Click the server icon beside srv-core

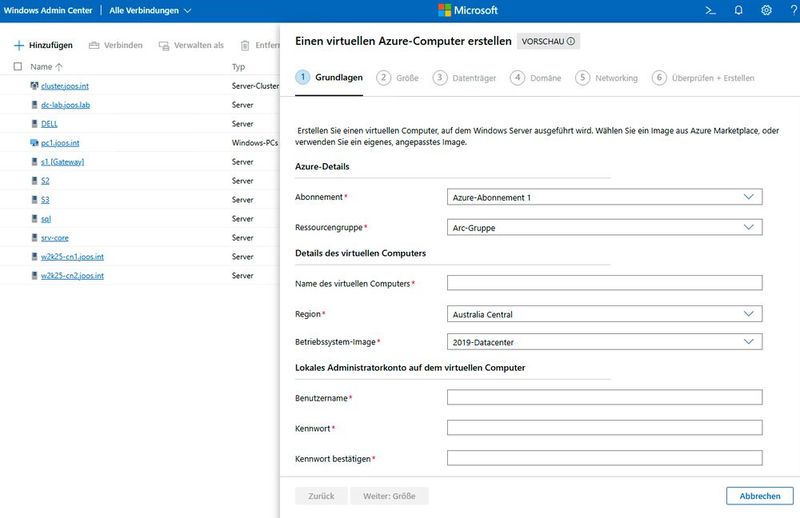(x=34, y=237)
